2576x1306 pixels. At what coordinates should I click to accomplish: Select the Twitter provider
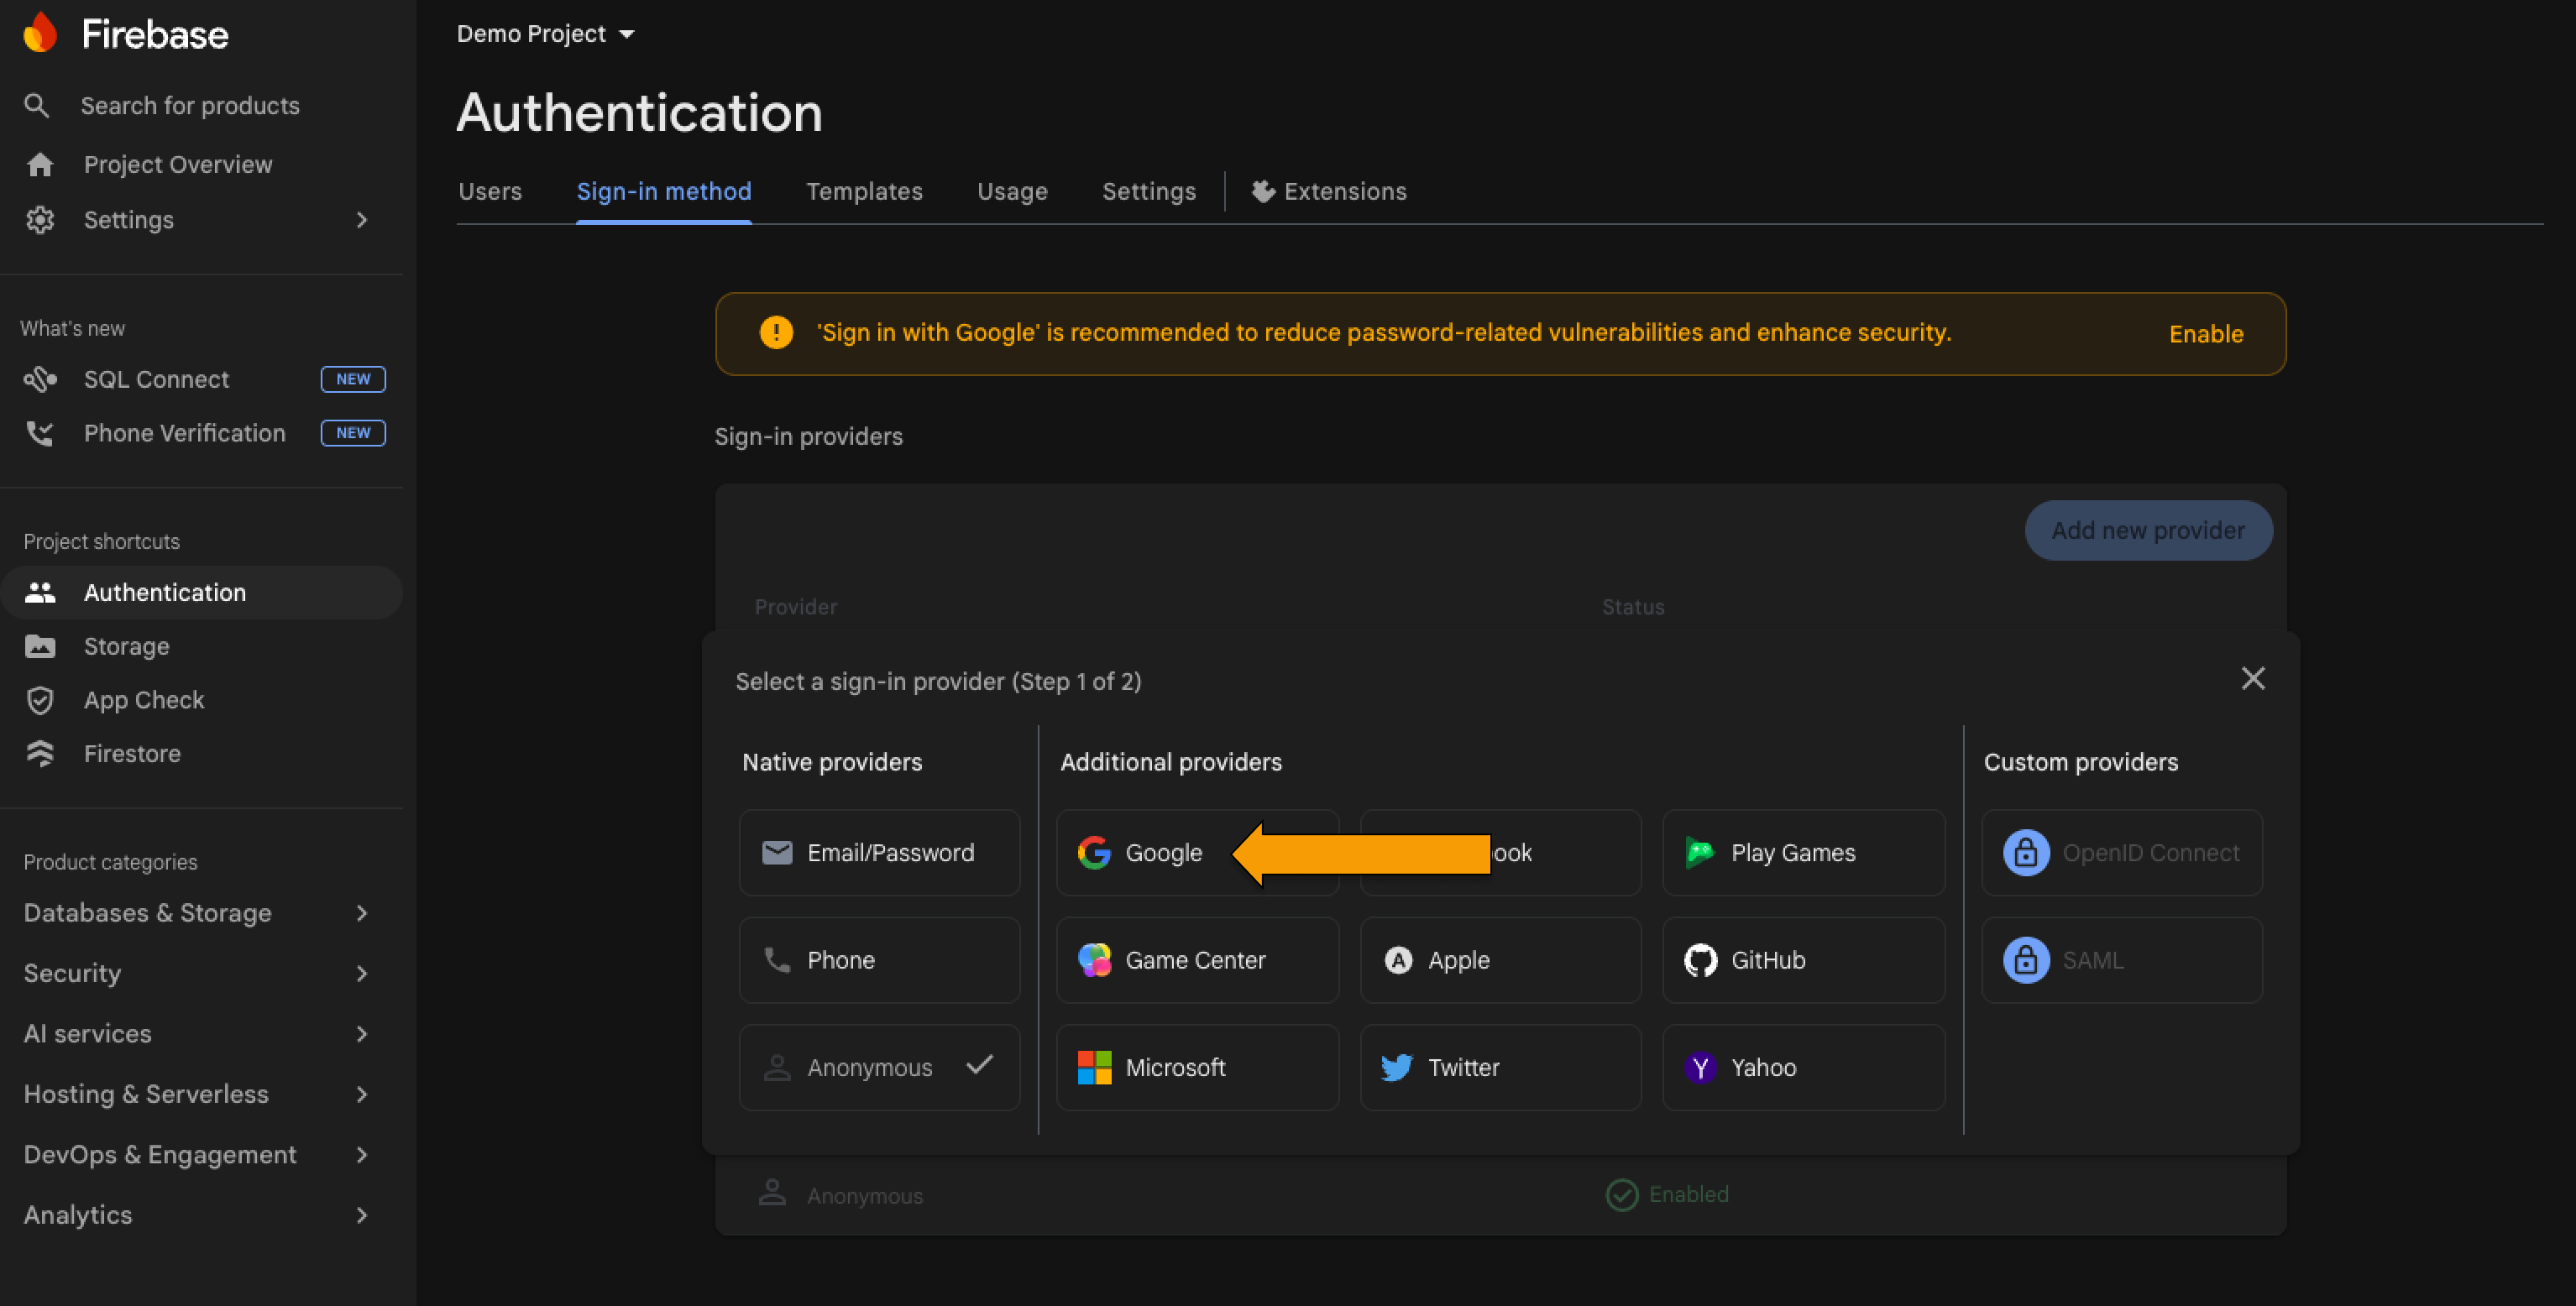pos(1500,1067)
